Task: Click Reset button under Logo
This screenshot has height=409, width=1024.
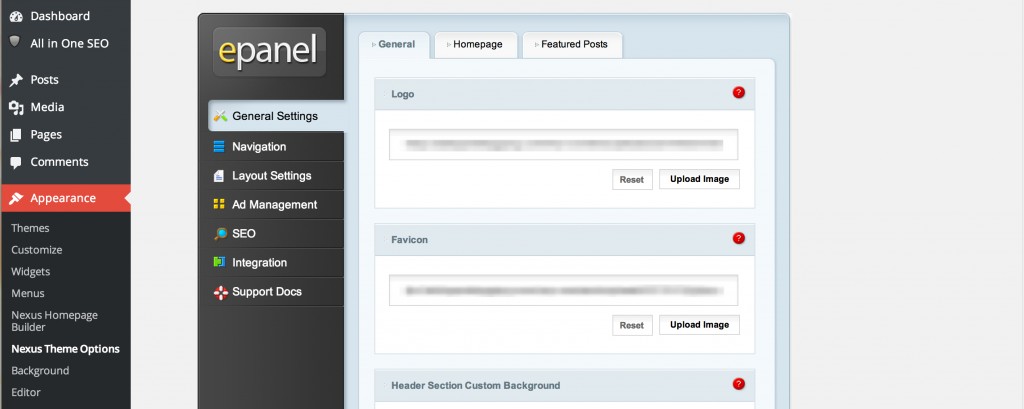Action: tap(632, 180)
